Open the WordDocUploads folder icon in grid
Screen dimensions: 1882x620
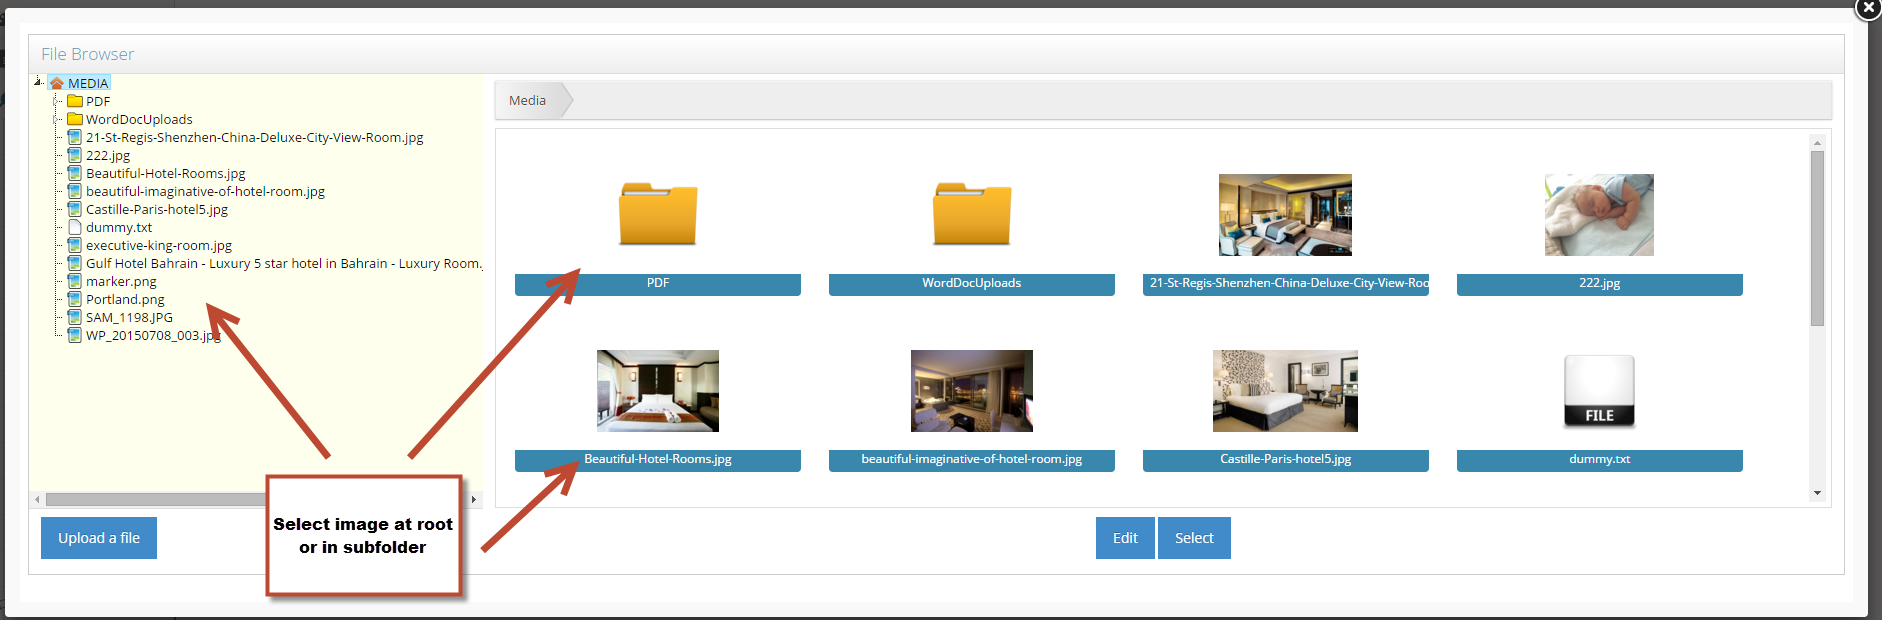click(971, 214)
